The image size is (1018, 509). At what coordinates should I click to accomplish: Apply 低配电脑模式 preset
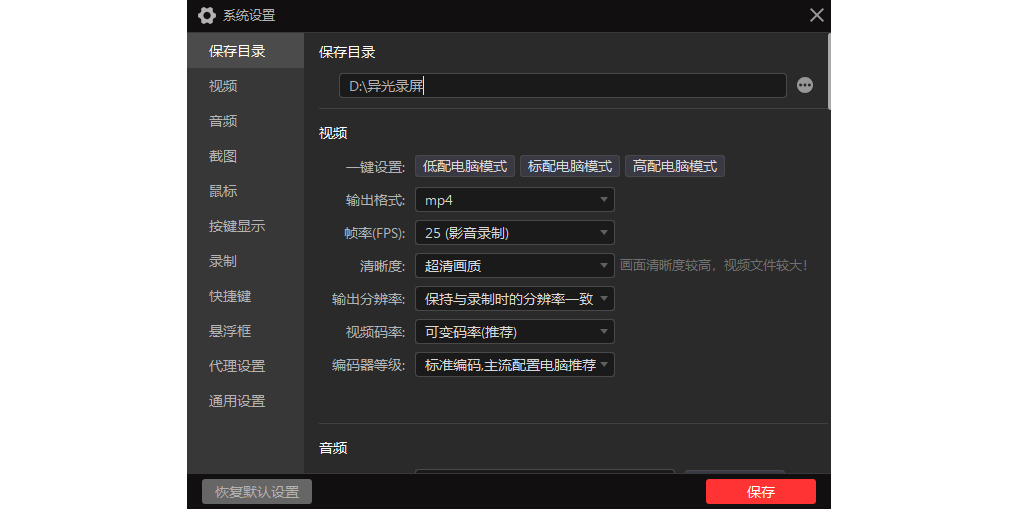[465, 166]
